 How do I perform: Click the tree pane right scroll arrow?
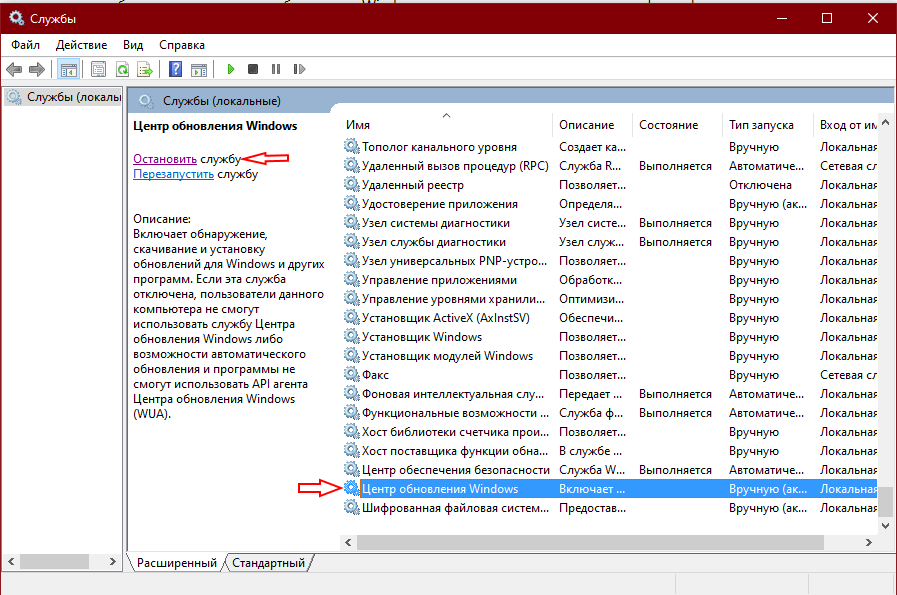click(113, 562)
